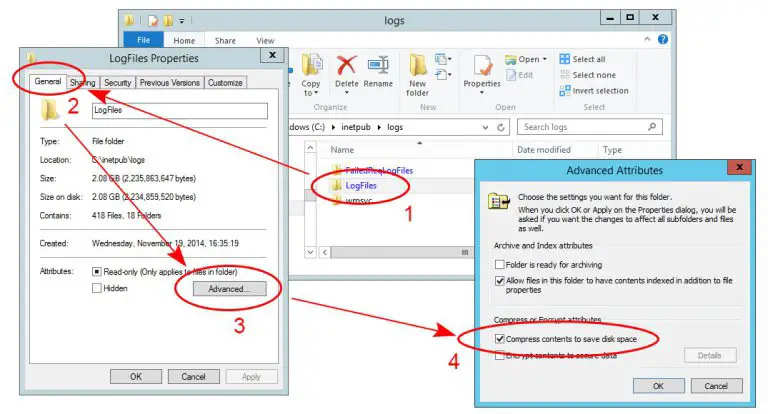
Task: Click the blue Help question mark icon
Action: coord(663,40)
